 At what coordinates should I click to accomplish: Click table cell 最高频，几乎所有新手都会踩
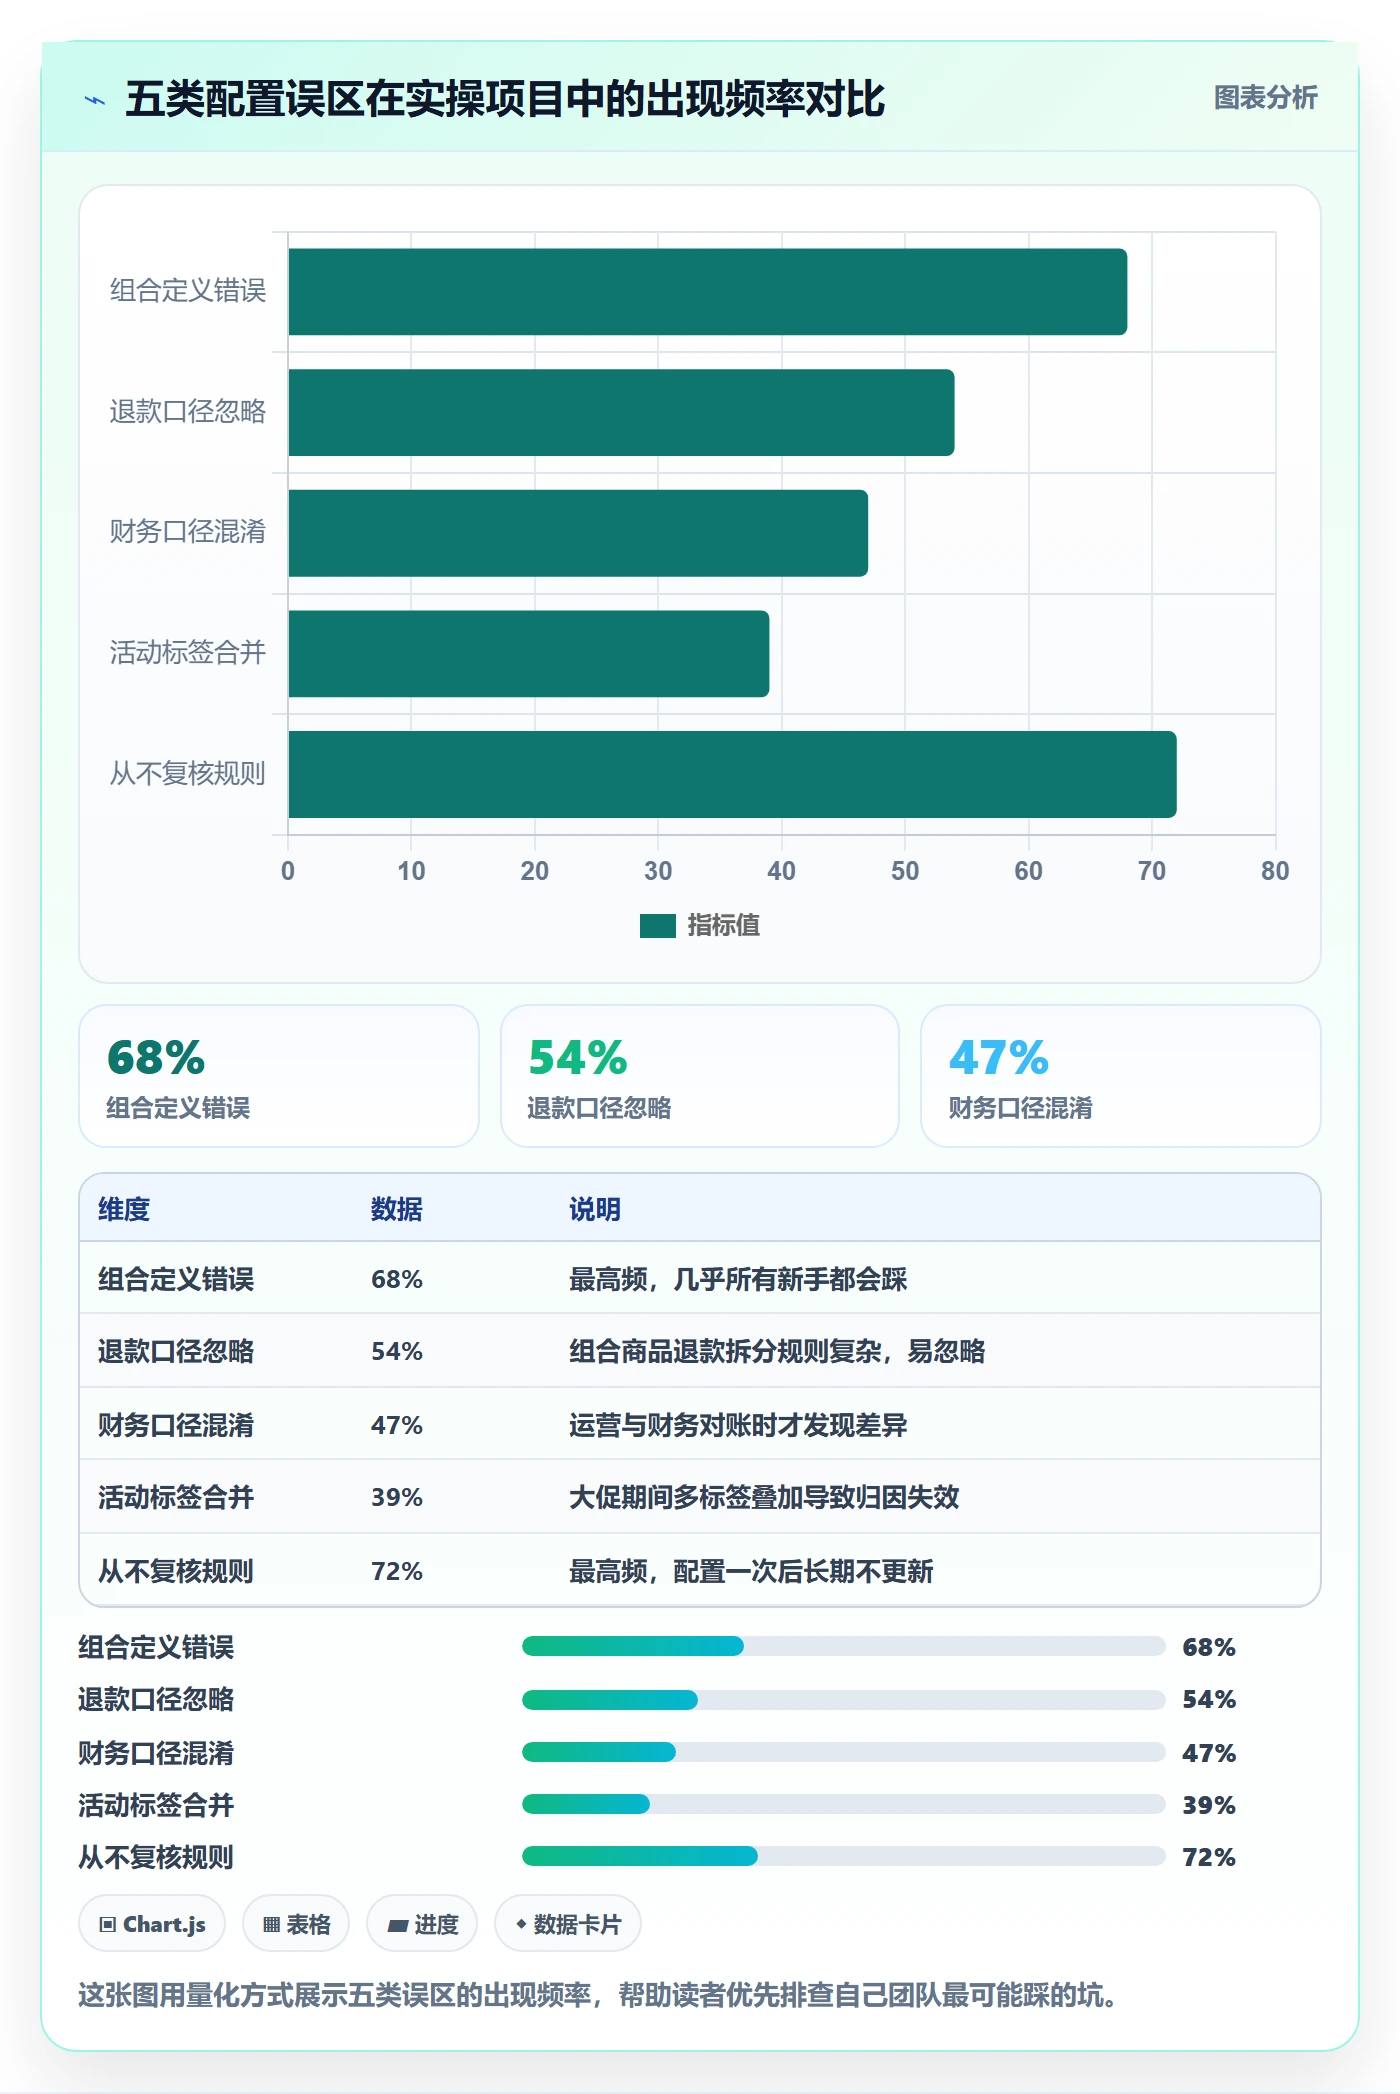coord(738,1279)
